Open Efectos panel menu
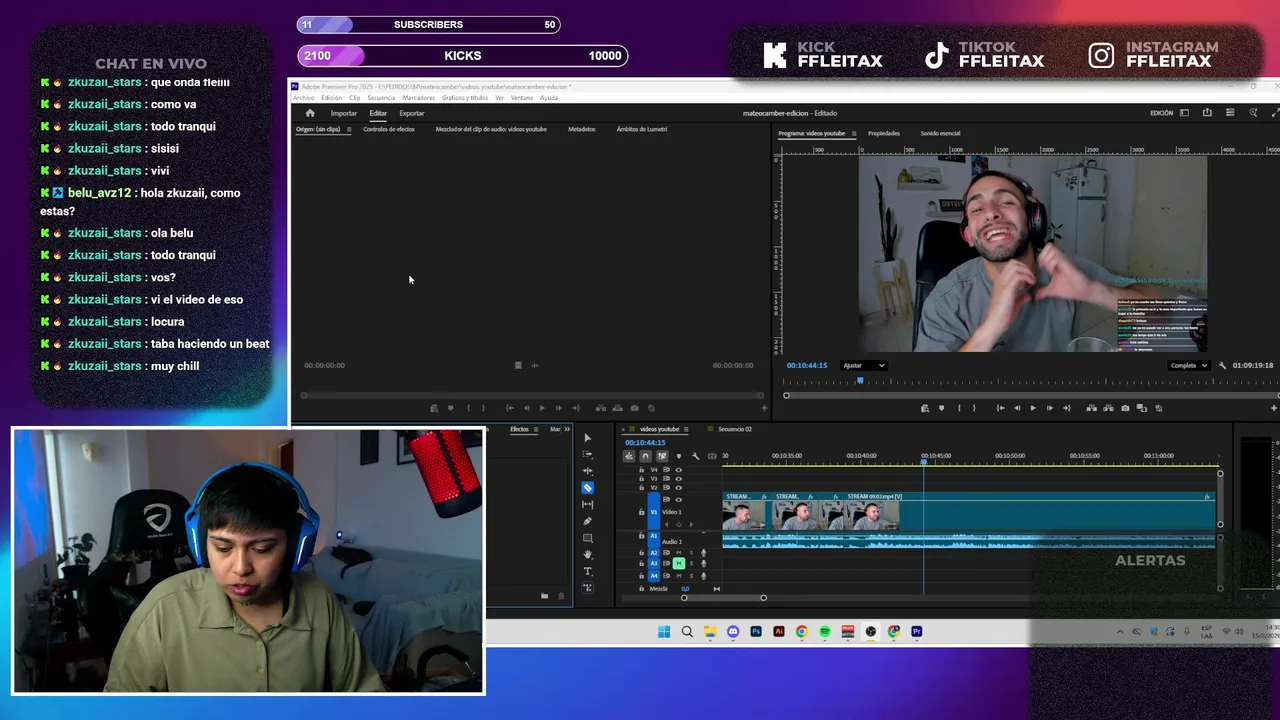This screenshot has height=720, width=1280. (x=536, y=430)
